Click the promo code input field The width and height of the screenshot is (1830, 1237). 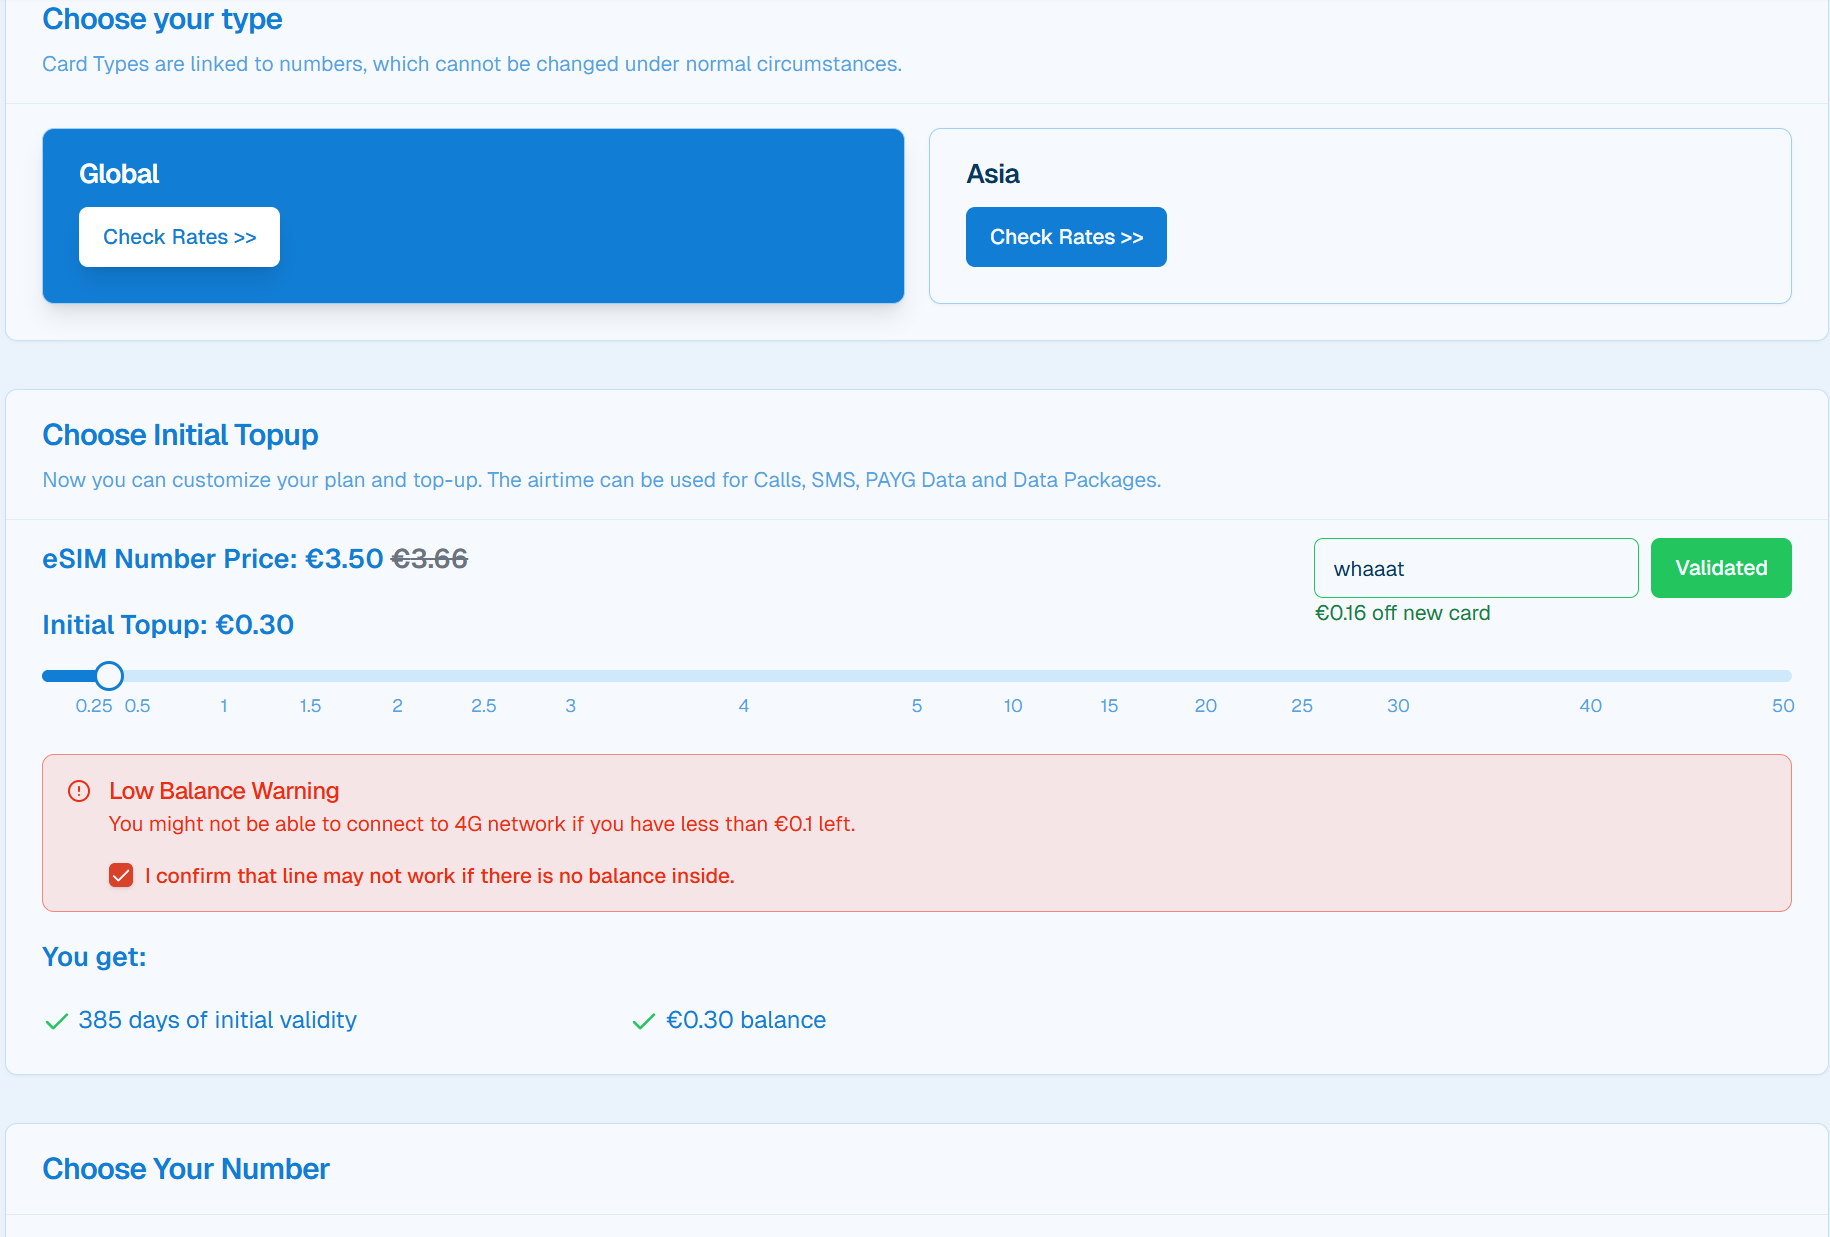point(1476,568)
